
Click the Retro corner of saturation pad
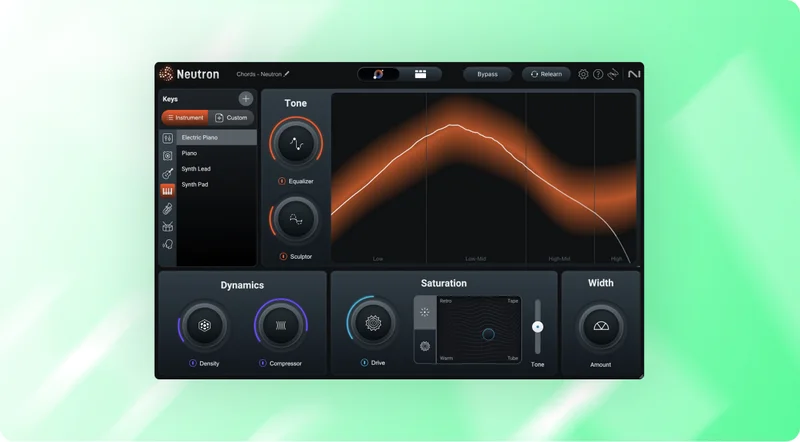(445, 301)
